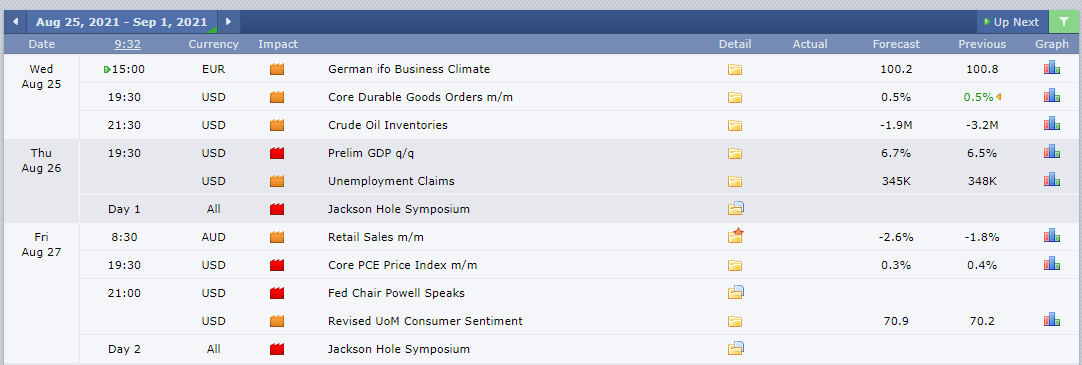1082x365 pixels.
Task: View graph for Crude Oil Inventories
Action: click(x=1051, y=124)
